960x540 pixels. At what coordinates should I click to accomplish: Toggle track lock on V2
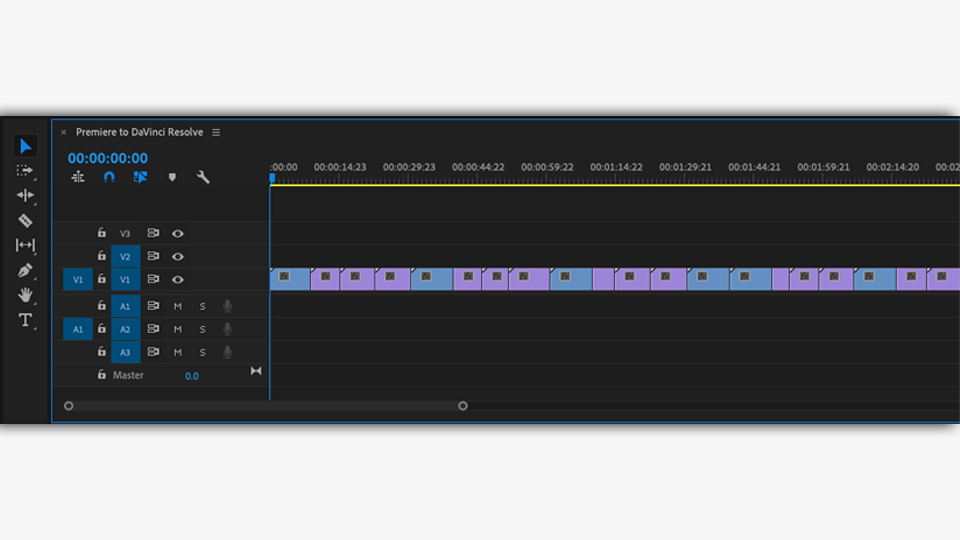point(102,256)
